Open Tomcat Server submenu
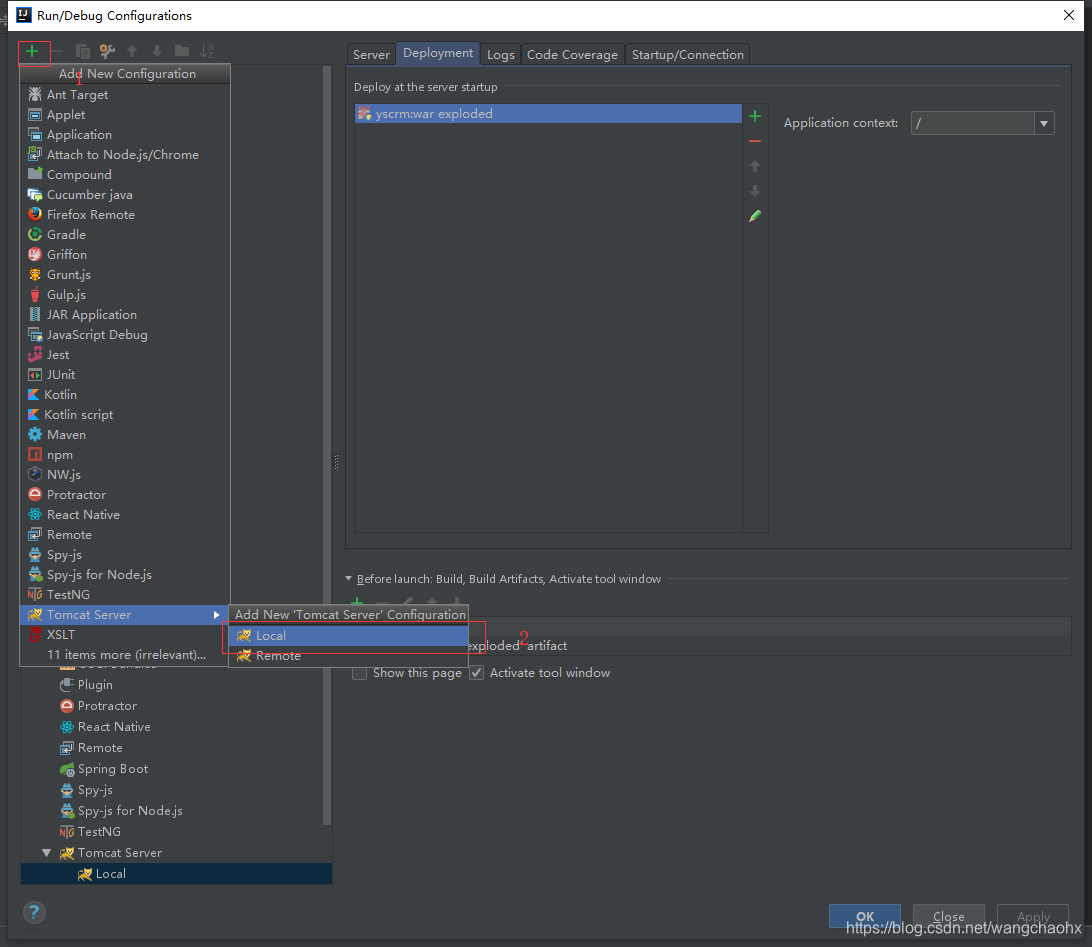This screenshot has height=947, width=1092. [x=125, y=615]
